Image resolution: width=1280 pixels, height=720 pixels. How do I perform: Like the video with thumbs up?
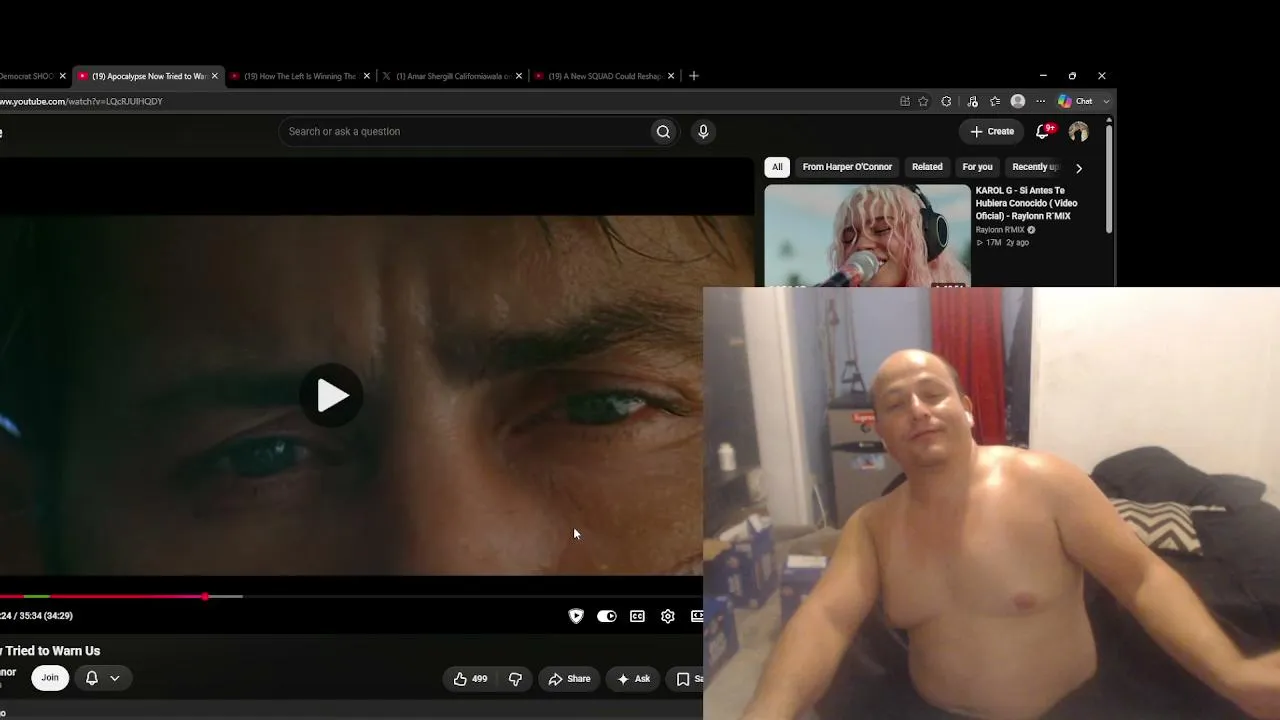470,679
